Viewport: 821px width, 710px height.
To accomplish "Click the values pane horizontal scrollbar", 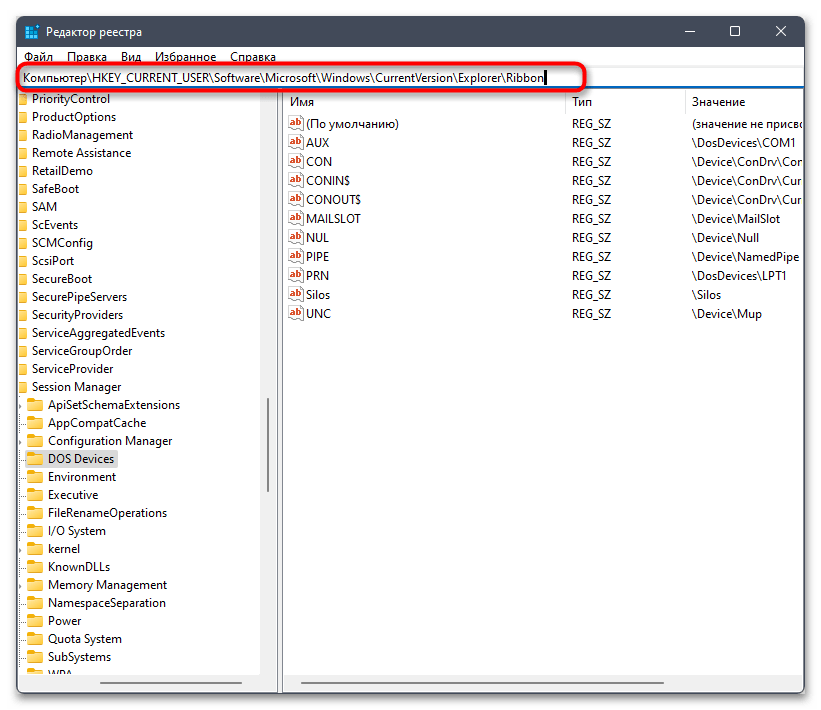I will click(x=482, y=683).
